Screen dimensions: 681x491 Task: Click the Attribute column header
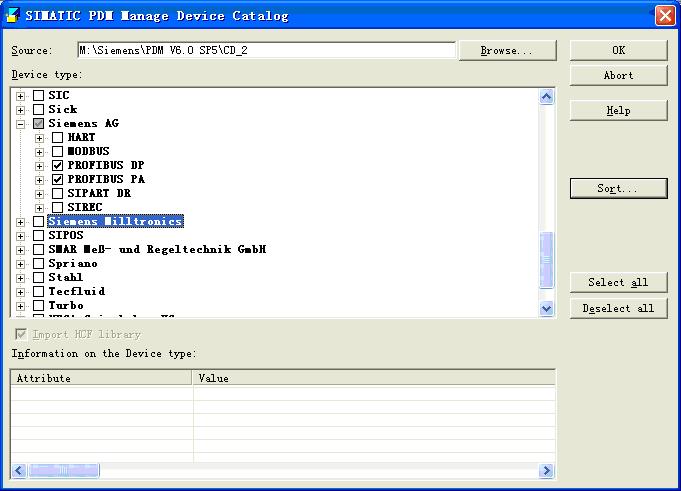101,378
